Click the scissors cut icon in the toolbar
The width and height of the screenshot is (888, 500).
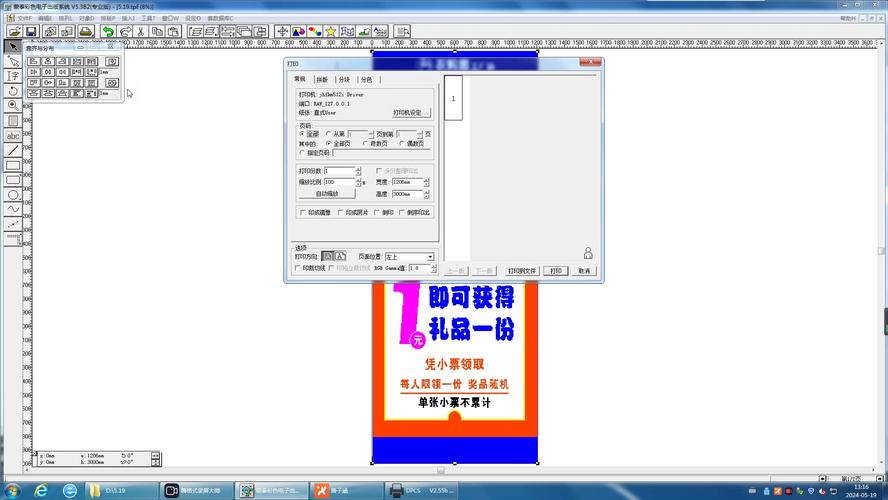point(141,31)
